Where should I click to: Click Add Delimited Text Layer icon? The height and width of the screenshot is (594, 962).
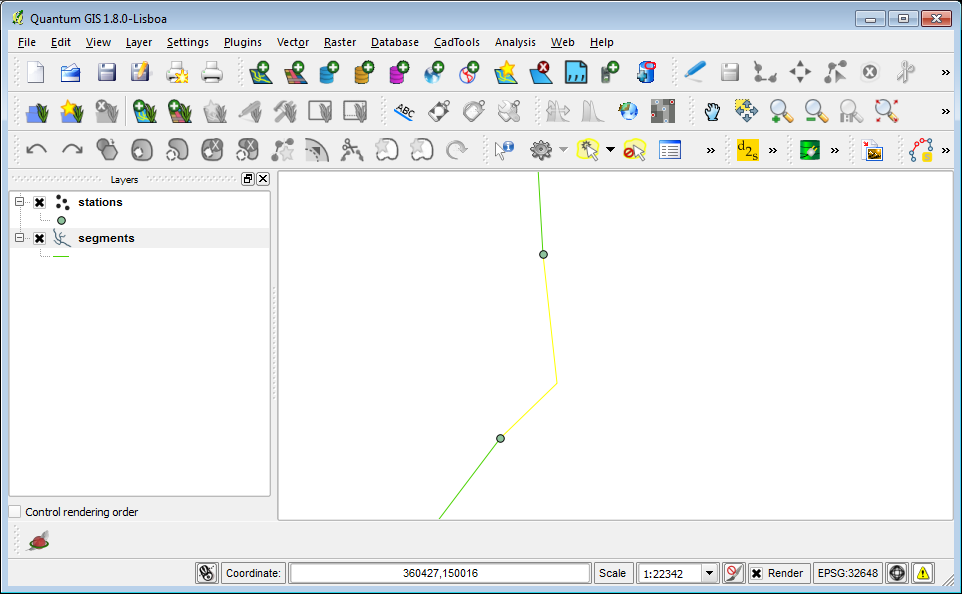pos(575,72)
